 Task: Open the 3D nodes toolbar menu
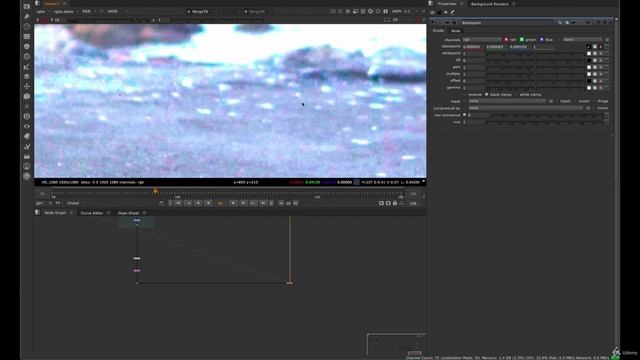click(x=27, y=96)
